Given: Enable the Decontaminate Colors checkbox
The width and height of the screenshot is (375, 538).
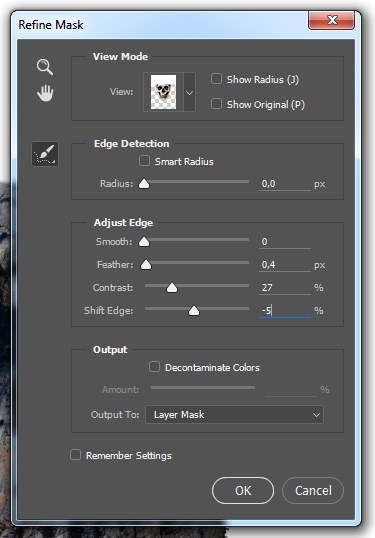Looking at the screenshot, I should (x=154, y=367).
